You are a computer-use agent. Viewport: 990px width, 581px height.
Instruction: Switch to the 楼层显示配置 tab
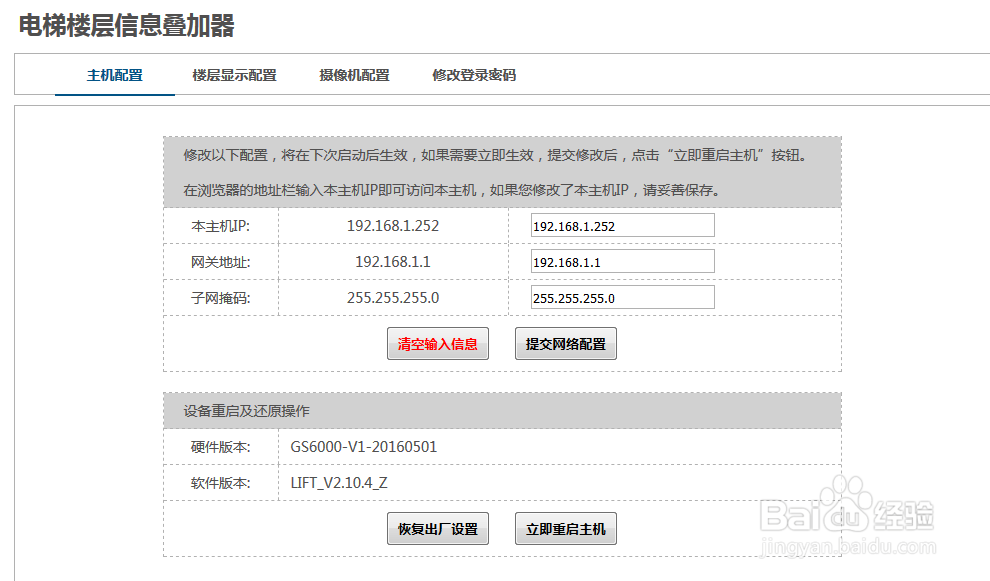tap(233, 74)
